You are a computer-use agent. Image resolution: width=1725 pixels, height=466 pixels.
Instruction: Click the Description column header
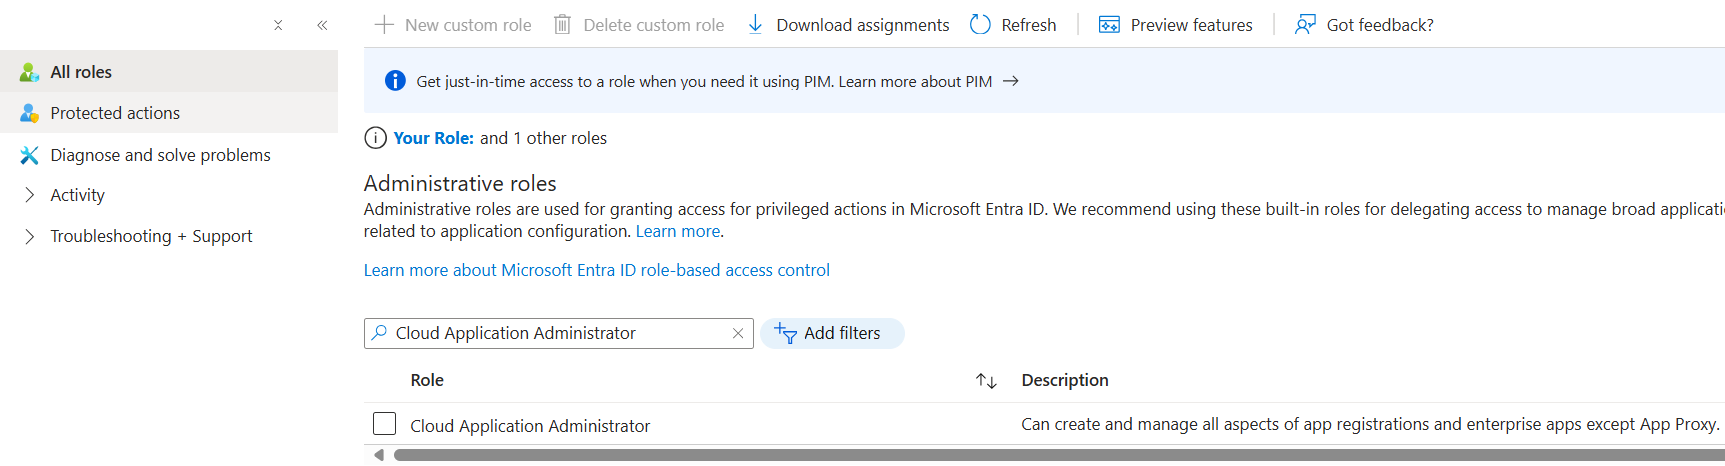coord(1065,380)
